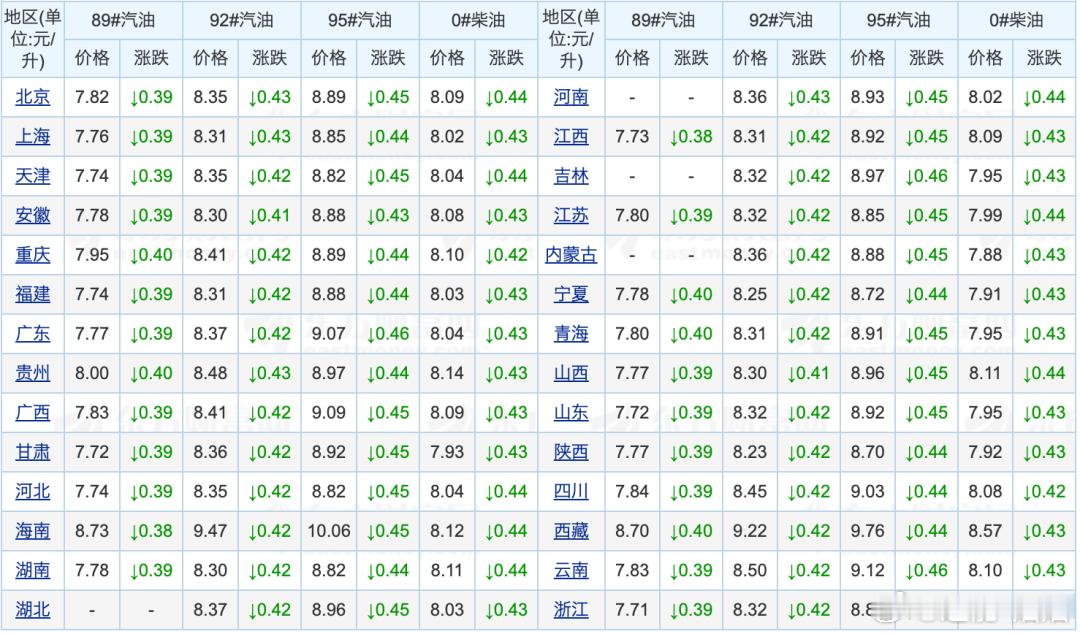The width and height of the screenshot is (1080, 634).
Task: Click 宁夏 92# price 8.25
Action: click(749, 294)
